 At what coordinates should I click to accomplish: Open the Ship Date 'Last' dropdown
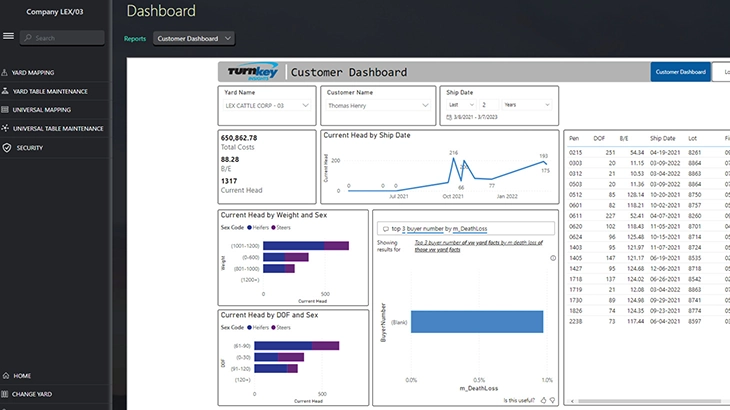click(460, 105)
